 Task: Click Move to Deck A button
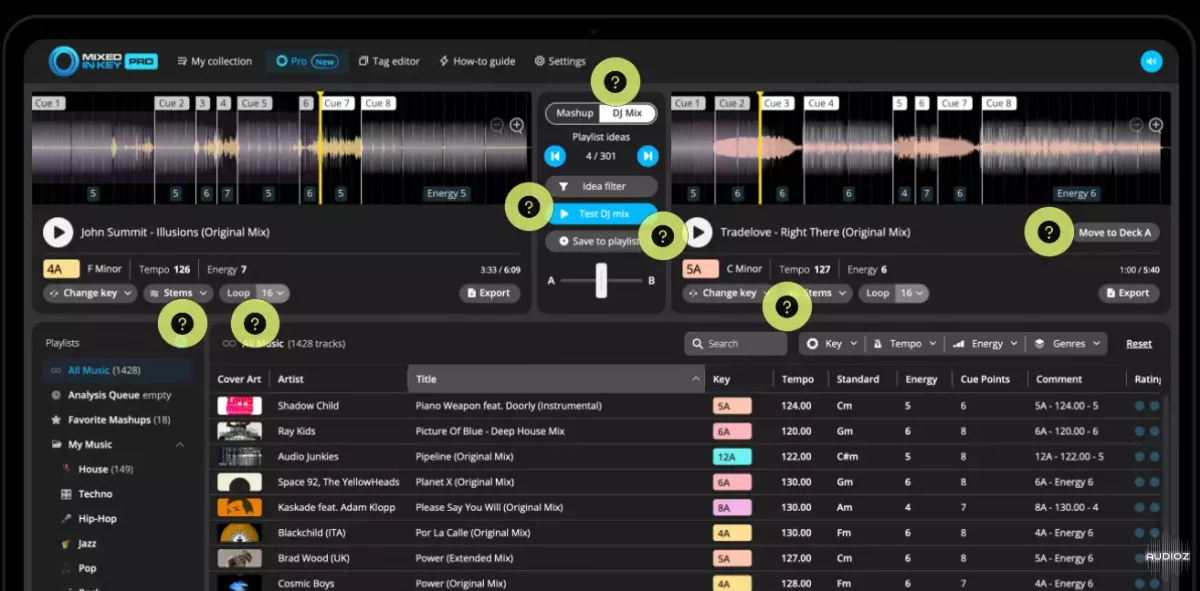1113,232
